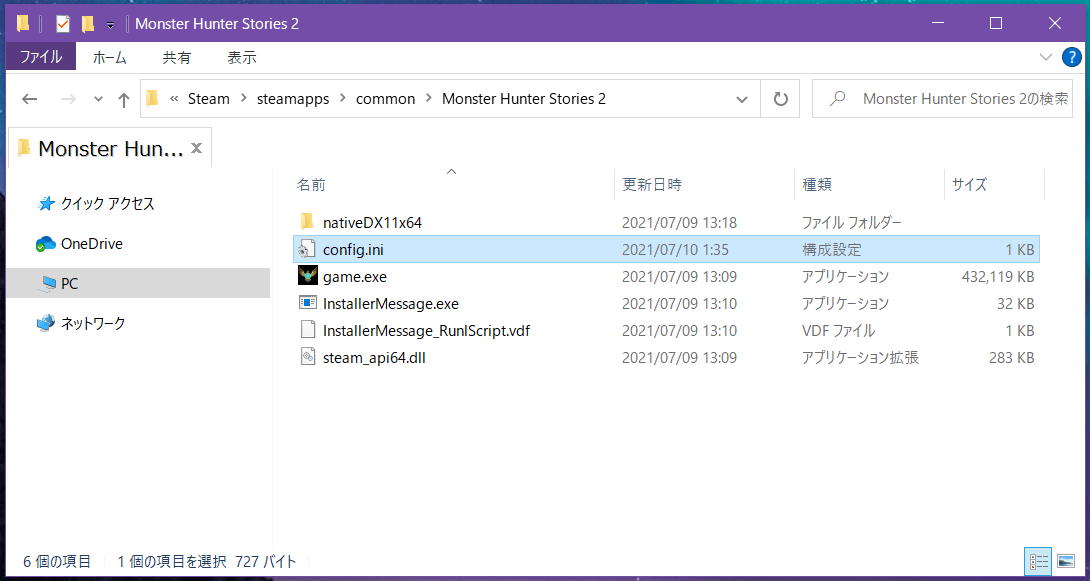The width and height of the screenshot is (1090, 581).
Task: Click the Steam breadcrumb segment
Action: click(209, 99)
